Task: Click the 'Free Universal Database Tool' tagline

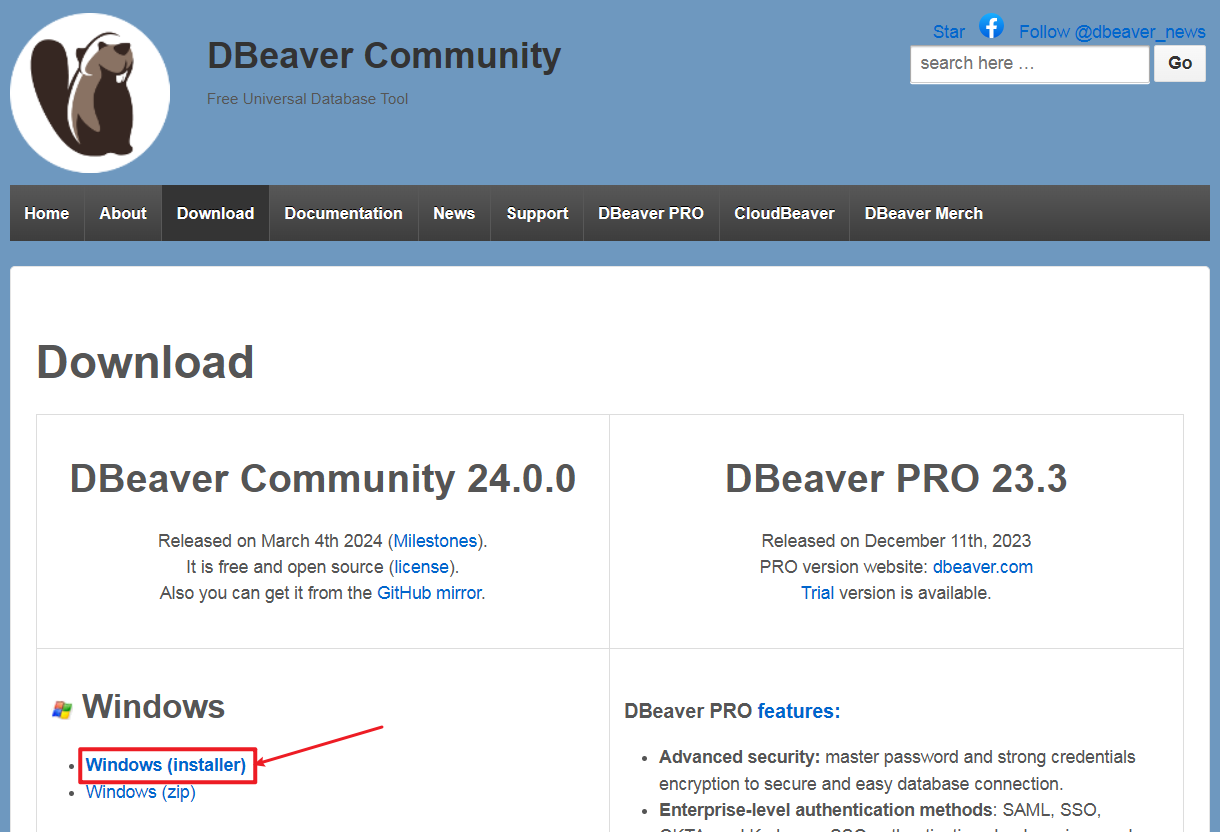Action: coord(308,99)
